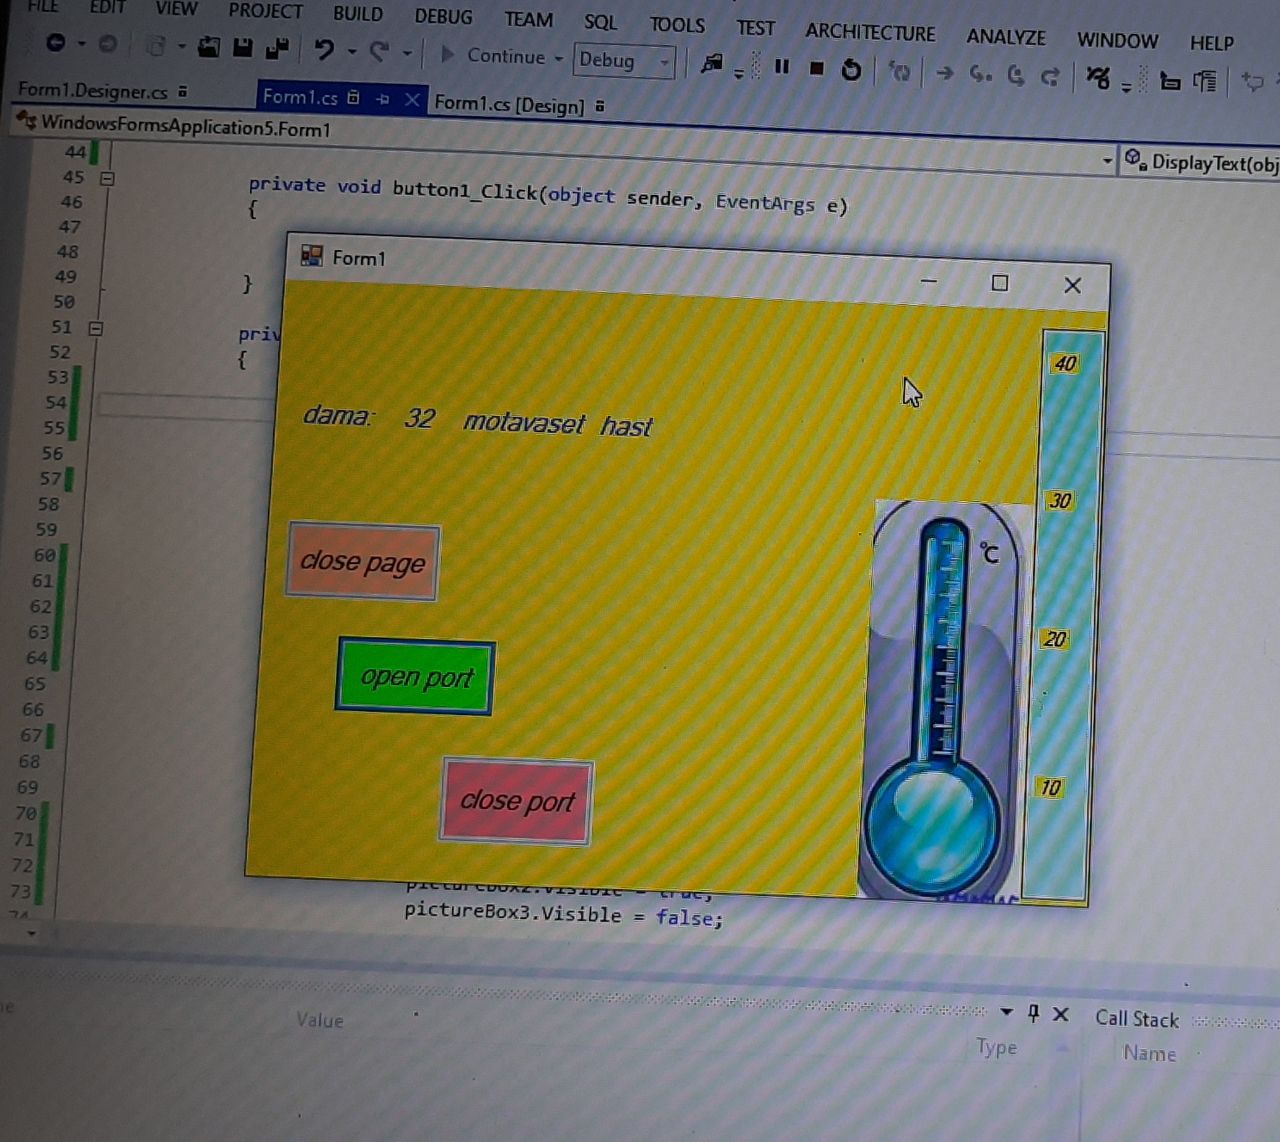Stop debugging with the square icon

817,68
